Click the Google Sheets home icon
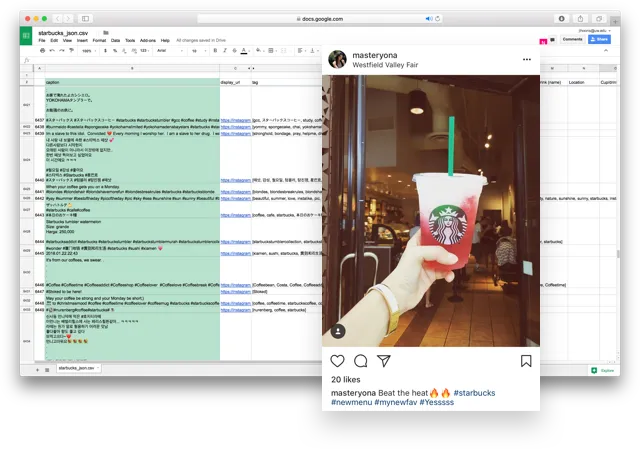This screenshot has height=449, width=640. pyautogui.click(x=26, y=36)
